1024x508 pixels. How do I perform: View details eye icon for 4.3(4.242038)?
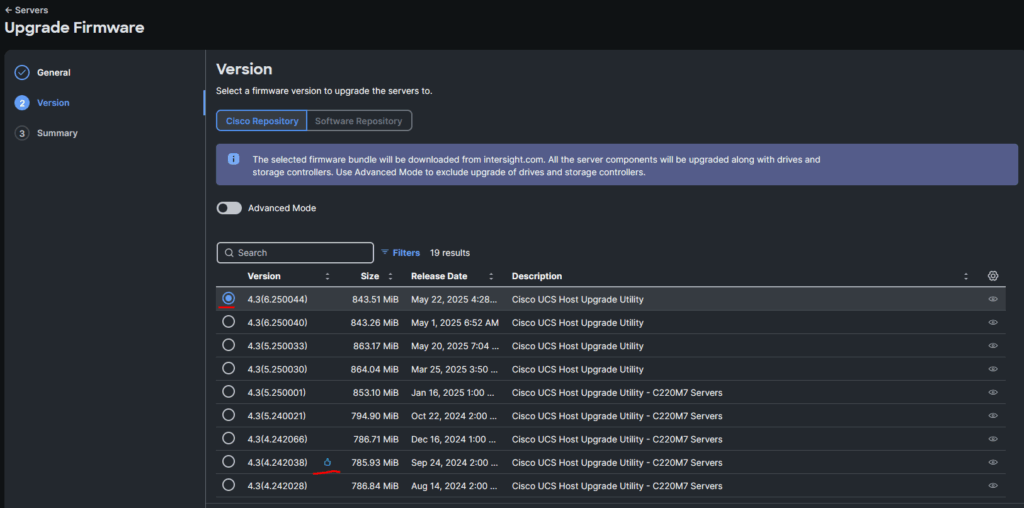[x=993, y=462]
